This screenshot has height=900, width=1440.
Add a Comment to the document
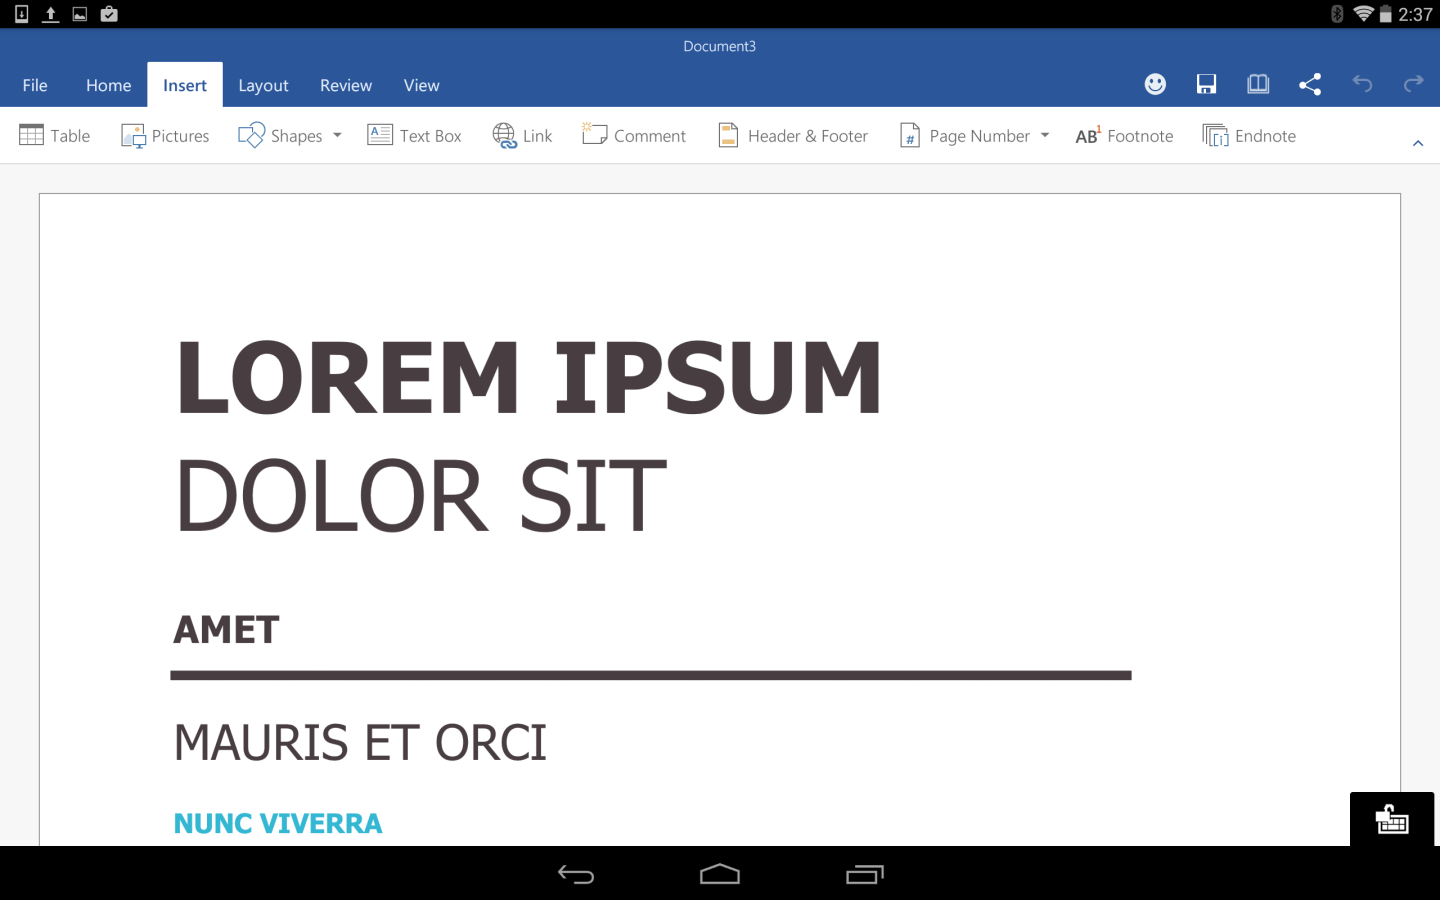coord(633,135)
